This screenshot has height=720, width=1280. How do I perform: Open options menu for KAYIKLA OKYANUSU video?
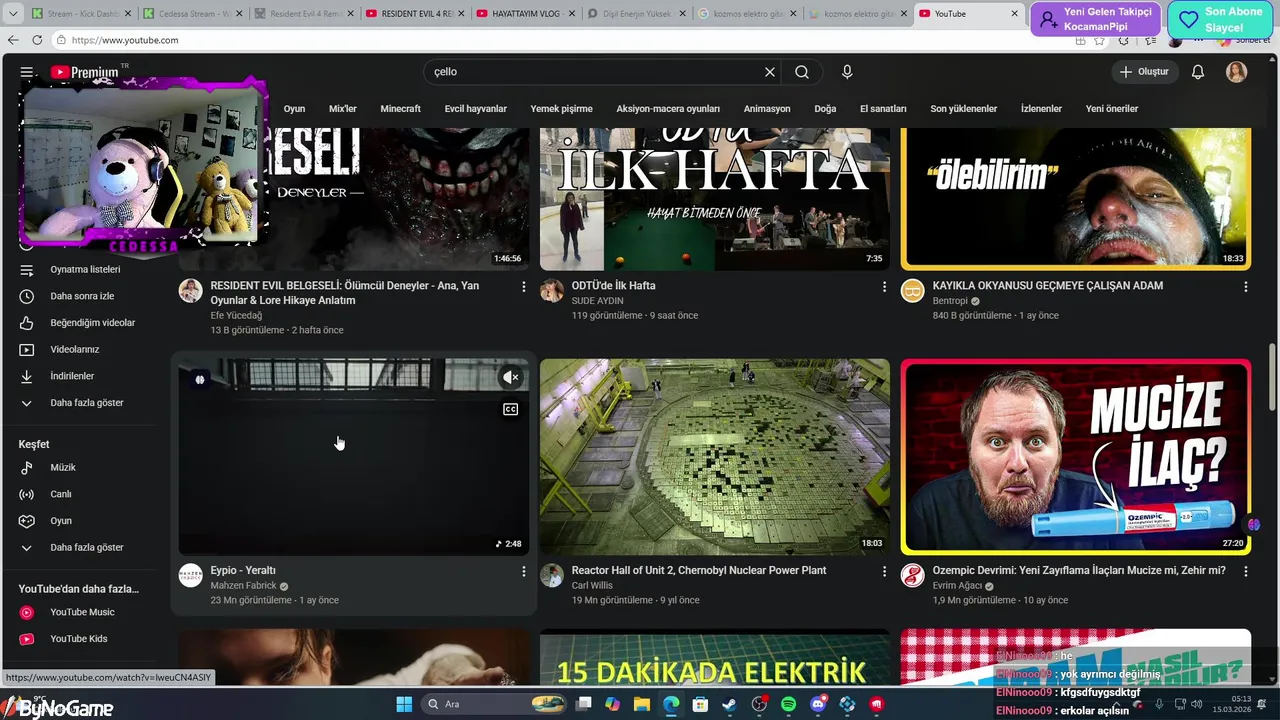pyautogui.click(x=1245, y=287)
